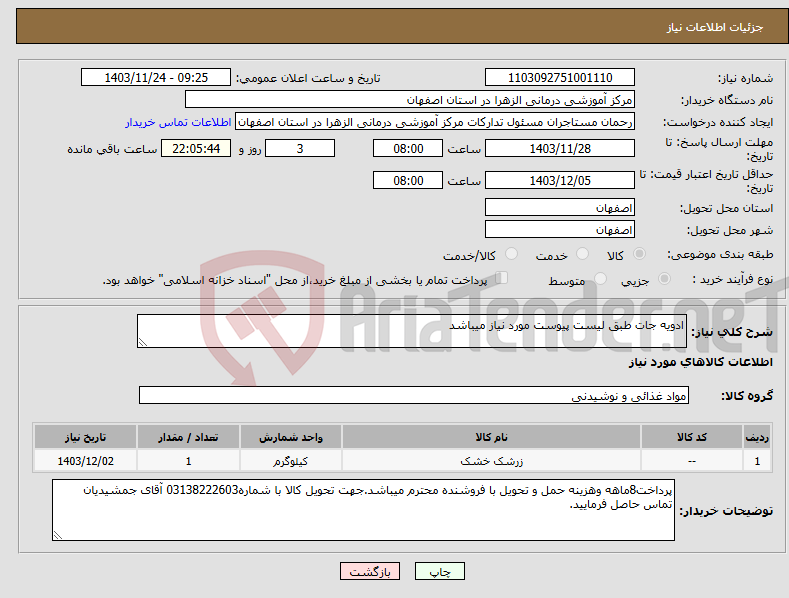Click the تاریخ نیاز column header
The width and height of the screenshot is (789, 598).
click(85, 437)
